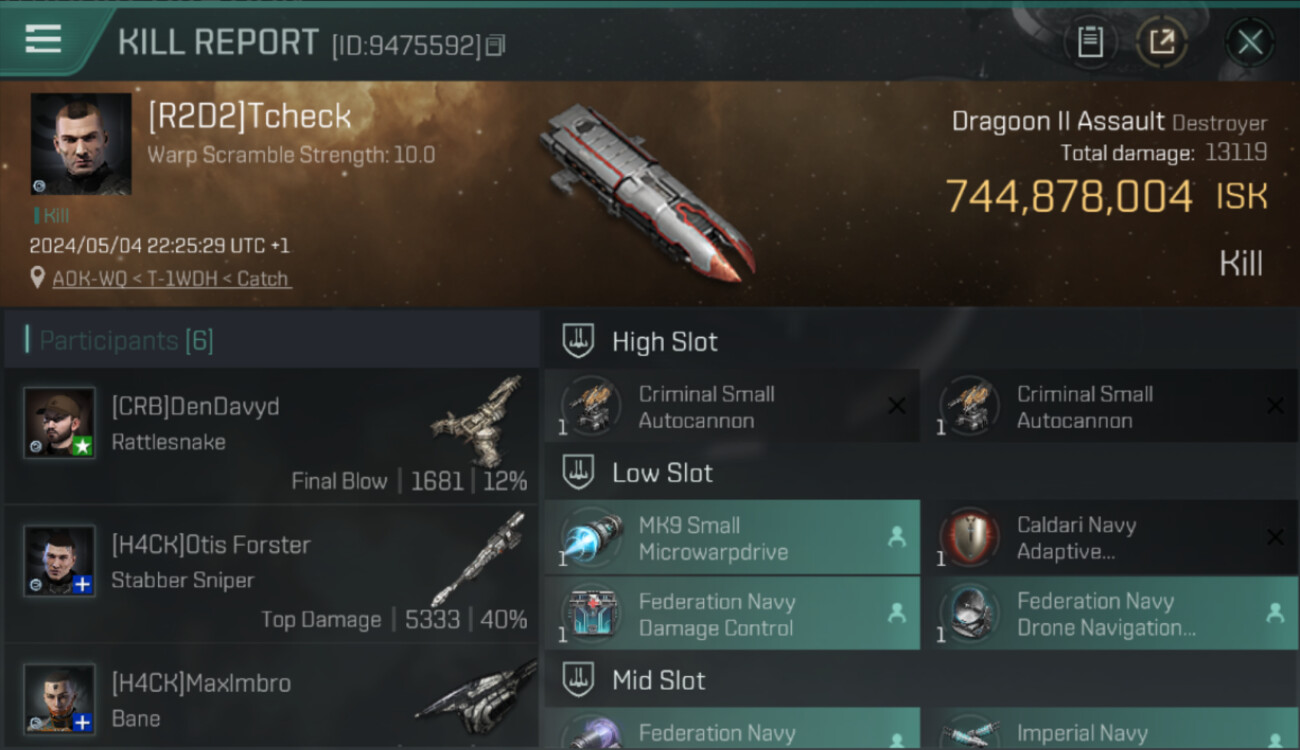Select Otis Forster's portrait icon
Viewport: 1300px width, 750px height.
pos(60,560)
